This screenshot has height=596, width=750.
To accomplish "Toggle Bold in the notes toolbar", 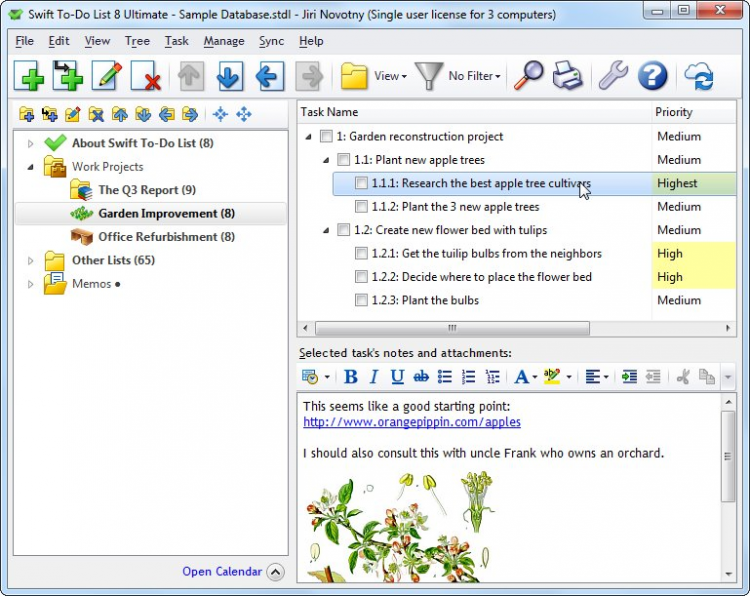I will click(351, 377).
